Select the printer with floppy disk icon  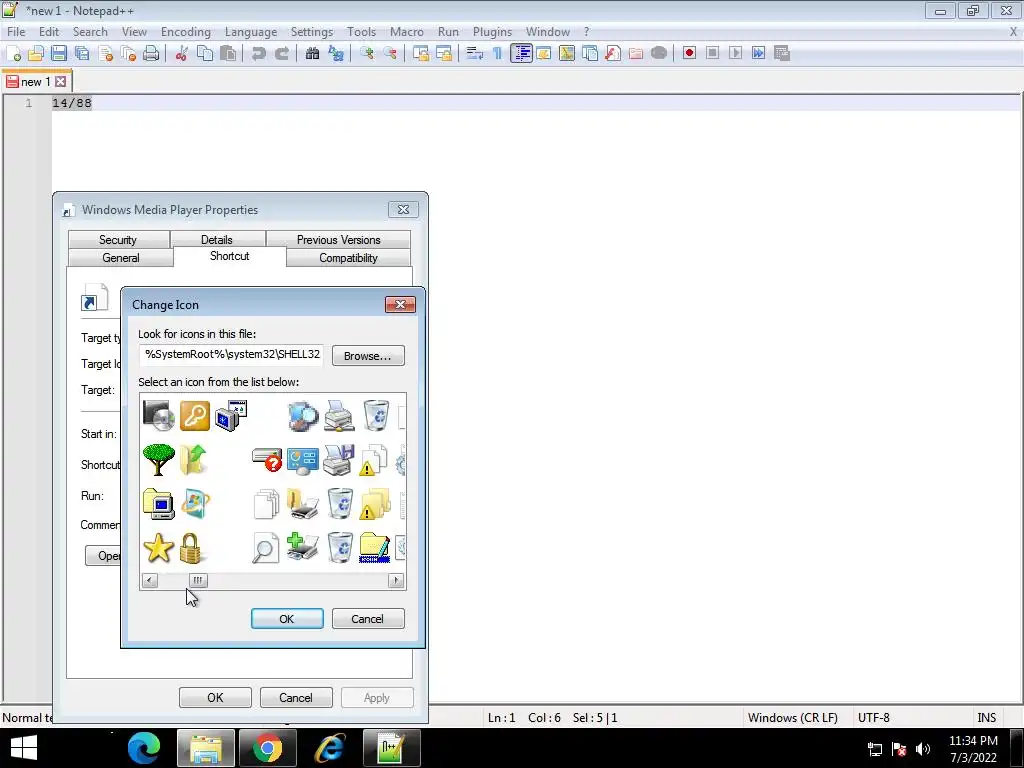click(x=339, y=460)
